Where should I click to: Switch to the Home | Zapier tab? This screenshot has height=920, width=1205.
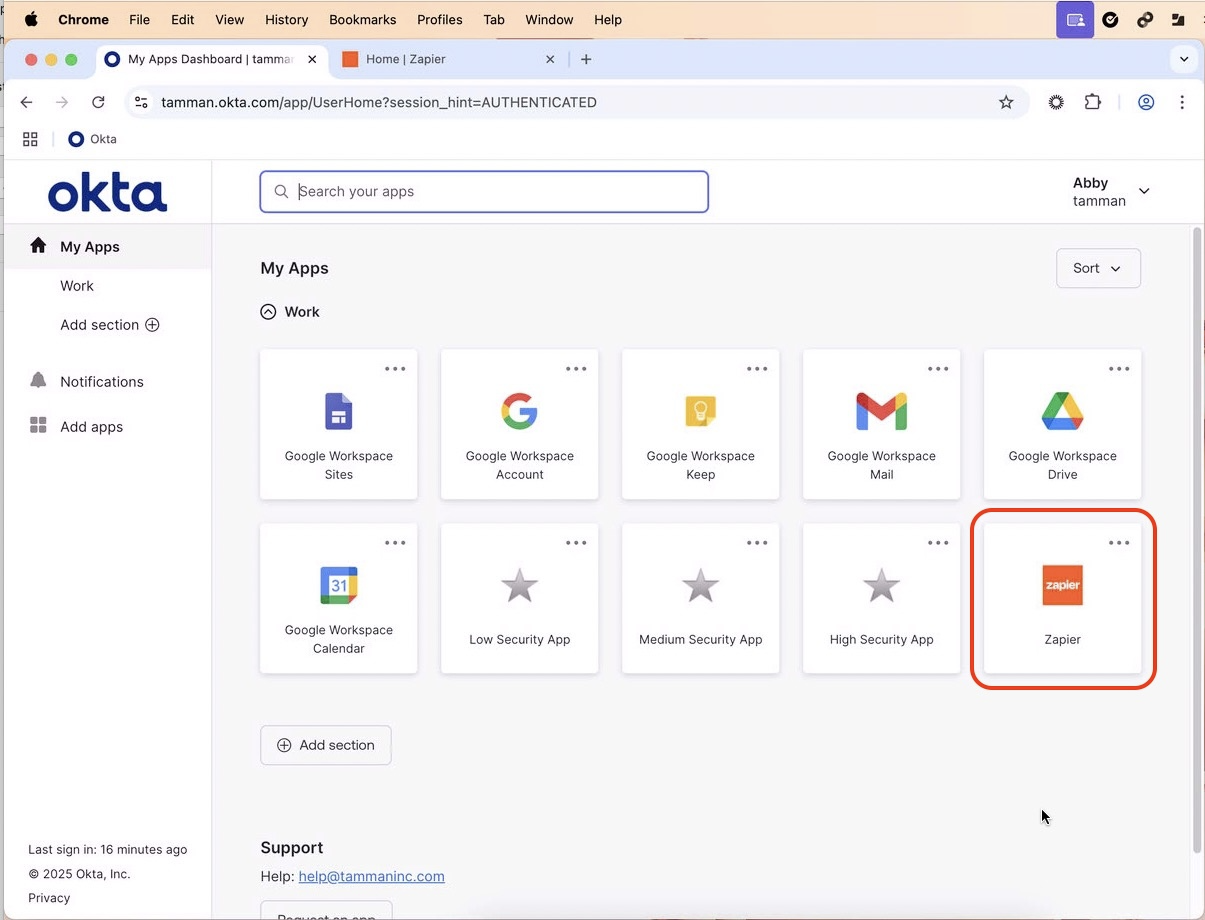point(448,59)
